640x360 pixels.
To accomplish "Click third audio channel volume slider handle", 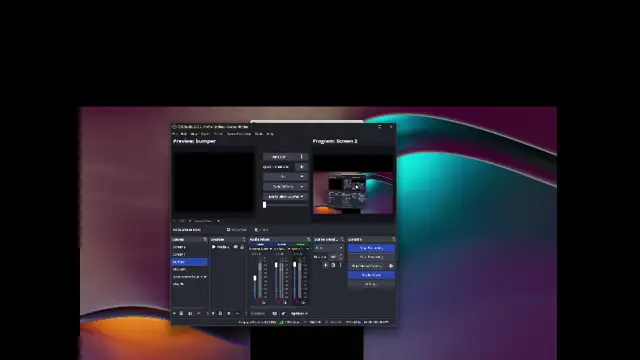I will (x=295, y=265).
